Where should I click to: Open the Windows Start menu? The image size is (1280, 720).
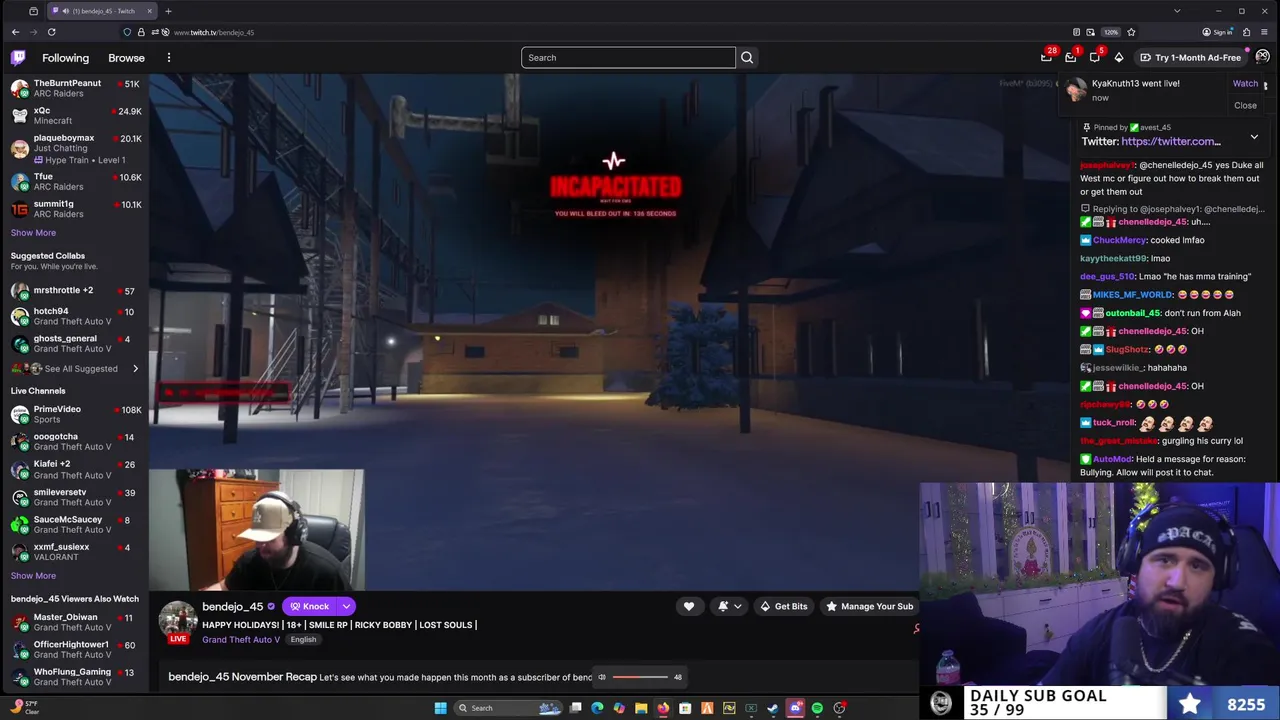[440, 708]
